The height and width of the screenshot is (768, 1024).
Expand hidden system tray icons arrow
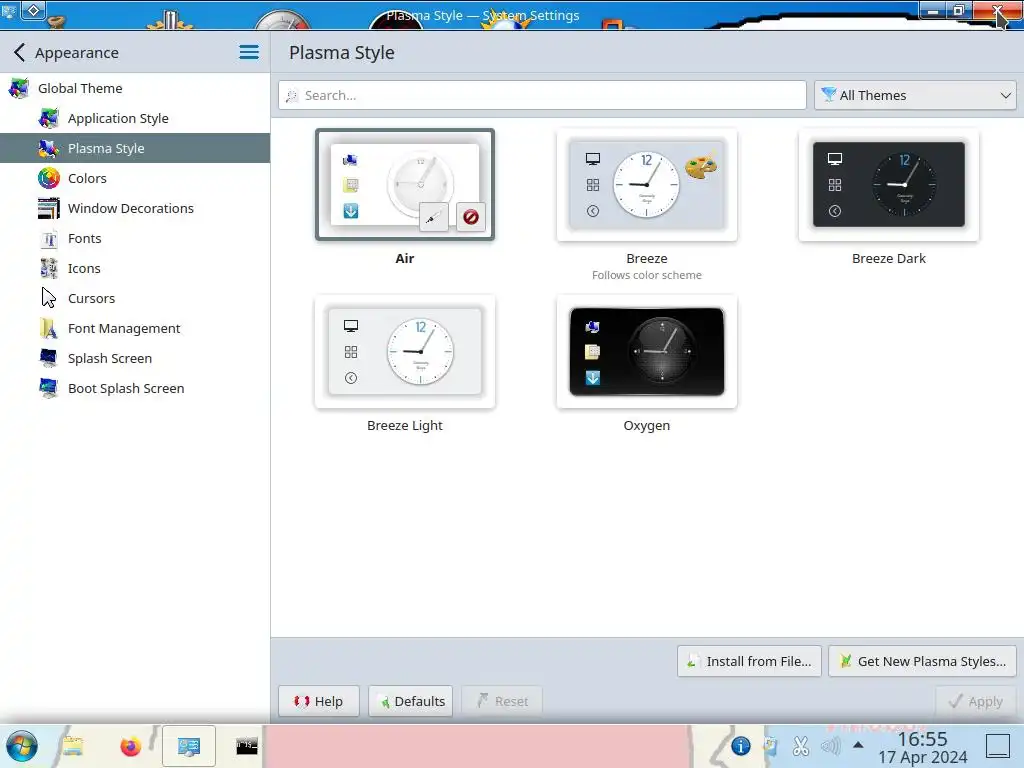(858, 745)
